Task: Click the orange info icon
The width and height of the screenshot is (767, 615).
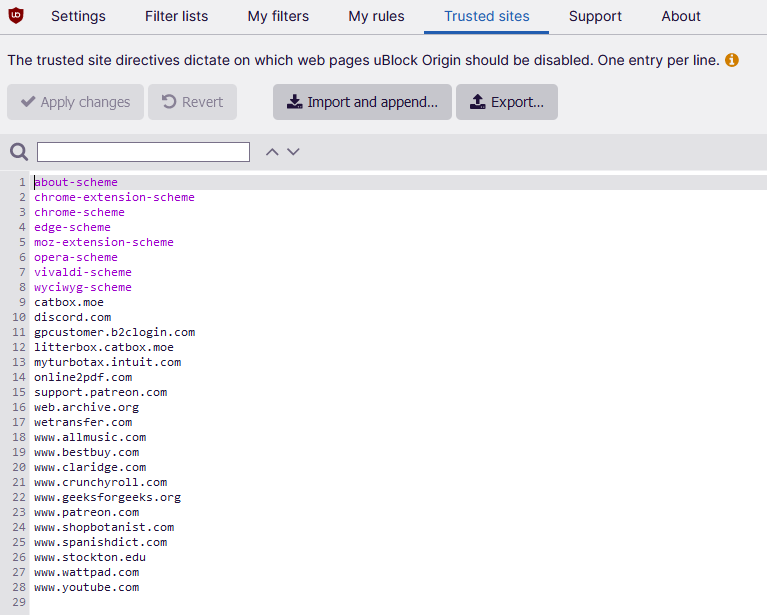Action: point(732,60)
